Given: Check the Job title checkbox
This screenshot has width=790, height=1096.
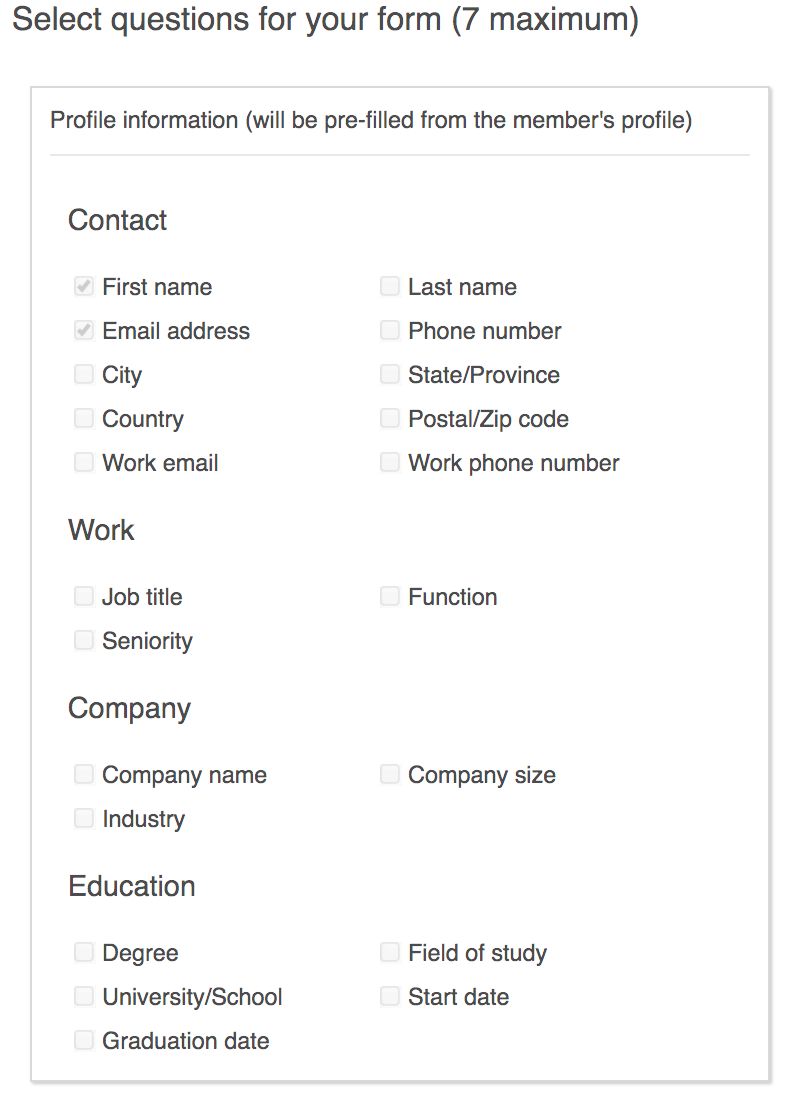Looking at the screenshot, I should point(84,597).
